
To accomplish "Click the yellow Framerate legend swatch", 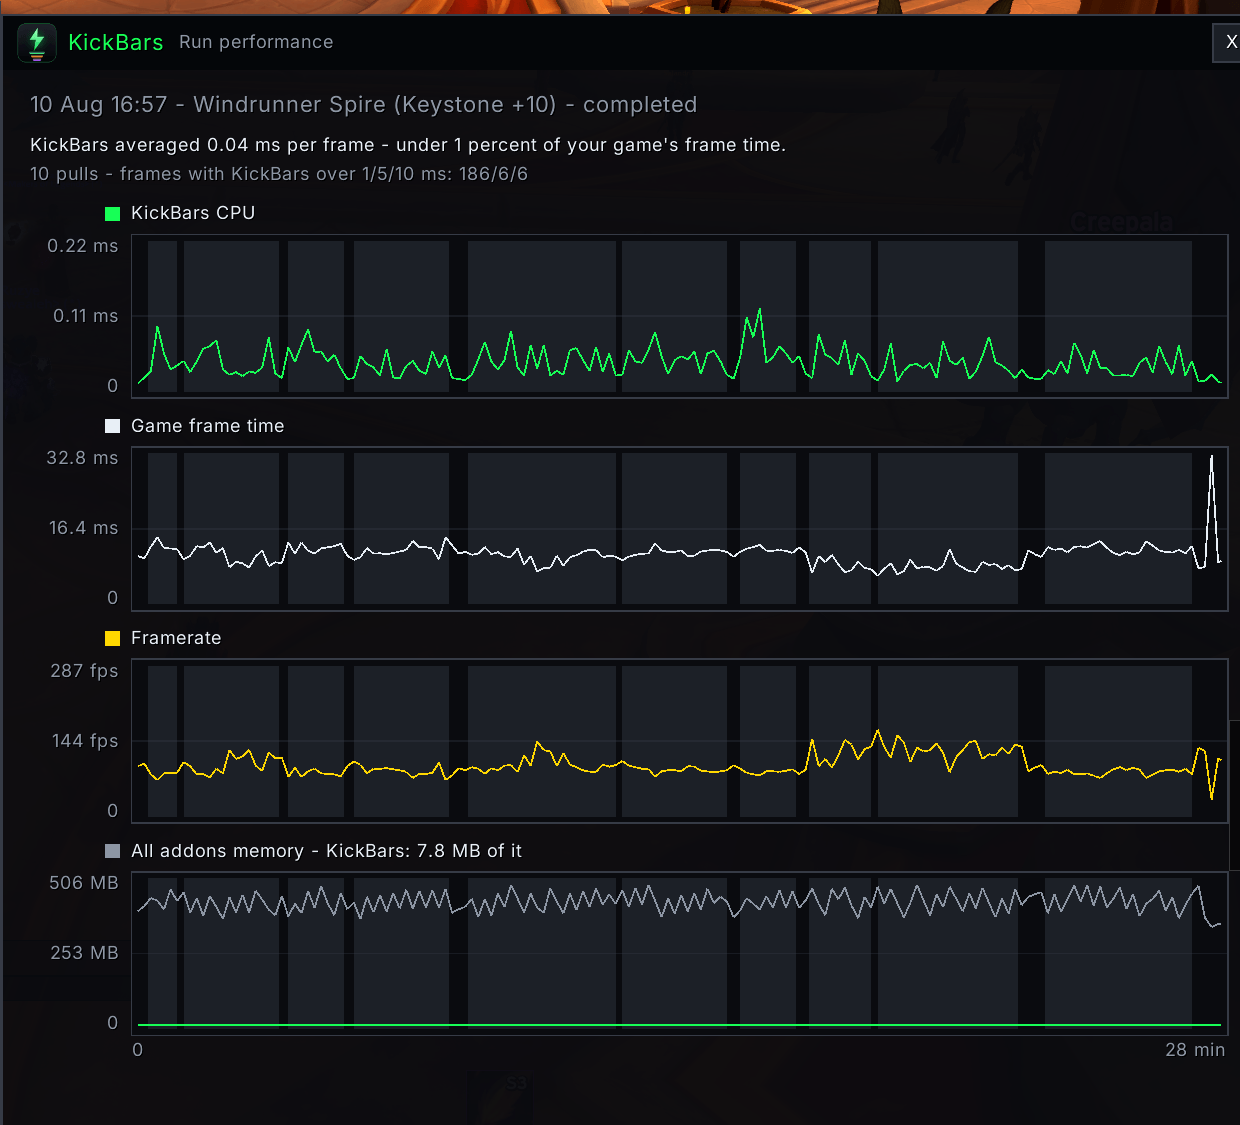I will (x=112, y=638).
